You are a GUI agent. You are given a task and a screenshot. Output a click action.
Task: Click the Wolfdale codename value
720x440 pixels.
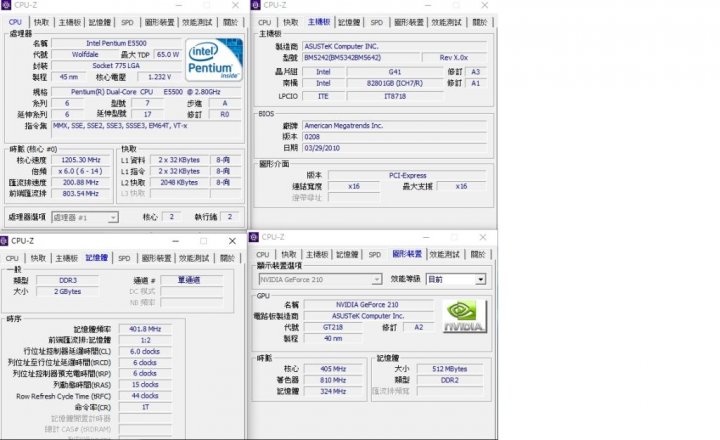84,55
